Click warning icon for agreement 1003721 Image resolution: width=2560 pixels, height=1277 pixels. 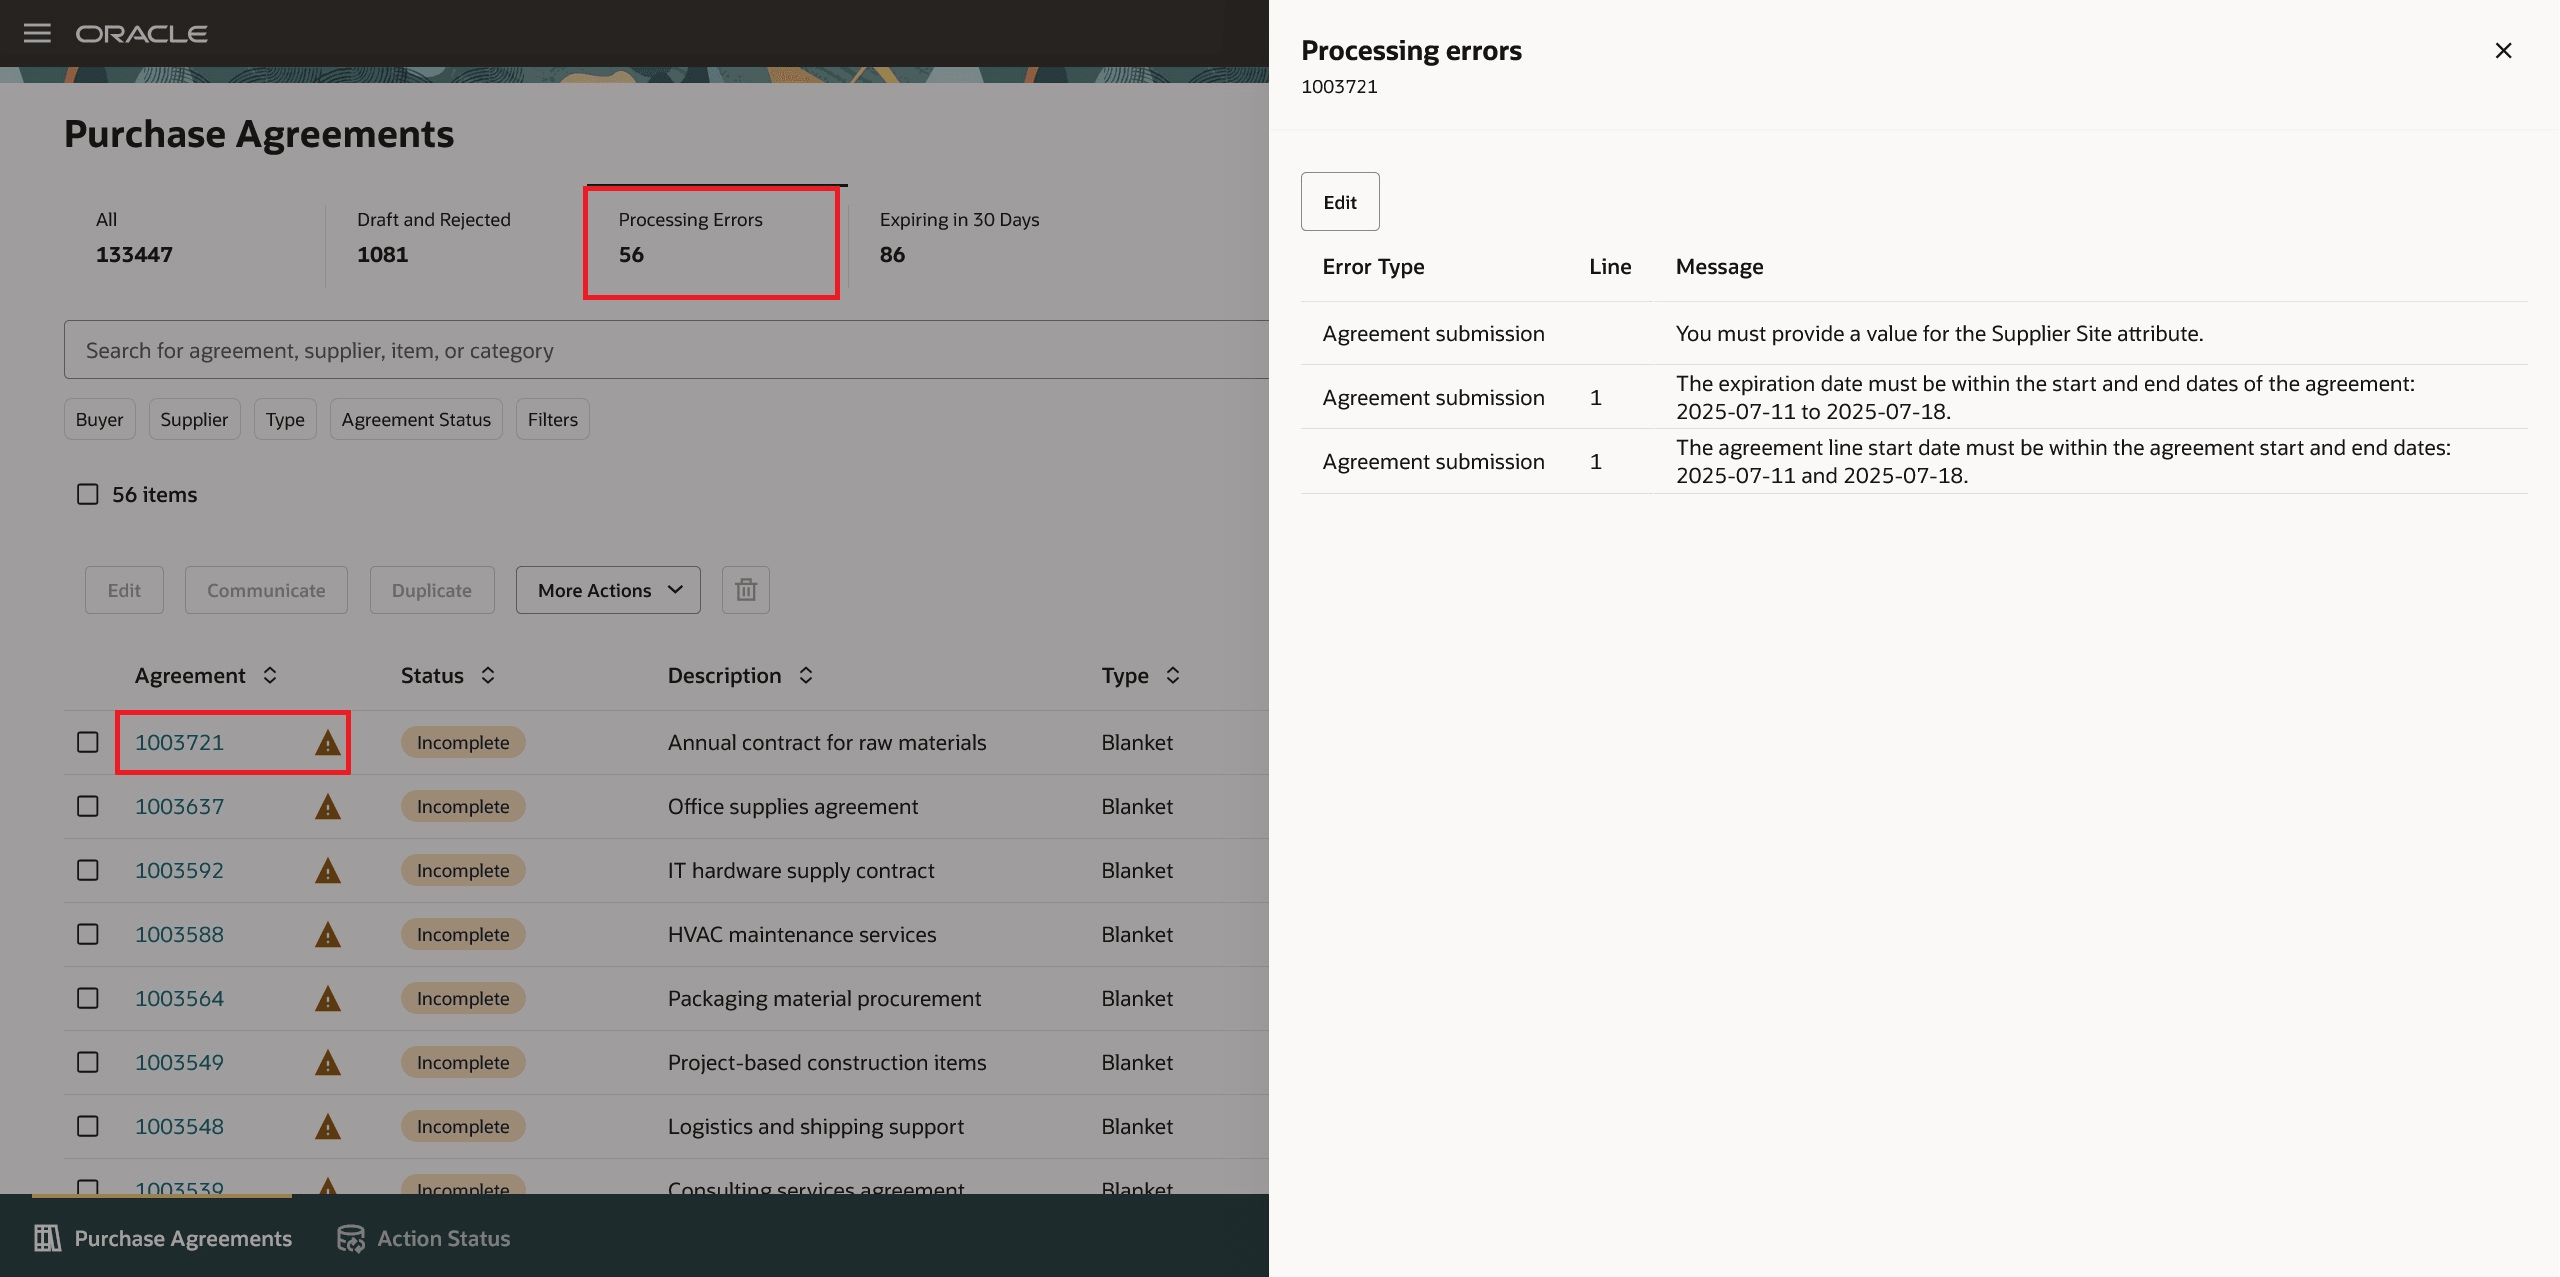pyautogui.click(x=327, y=743)
